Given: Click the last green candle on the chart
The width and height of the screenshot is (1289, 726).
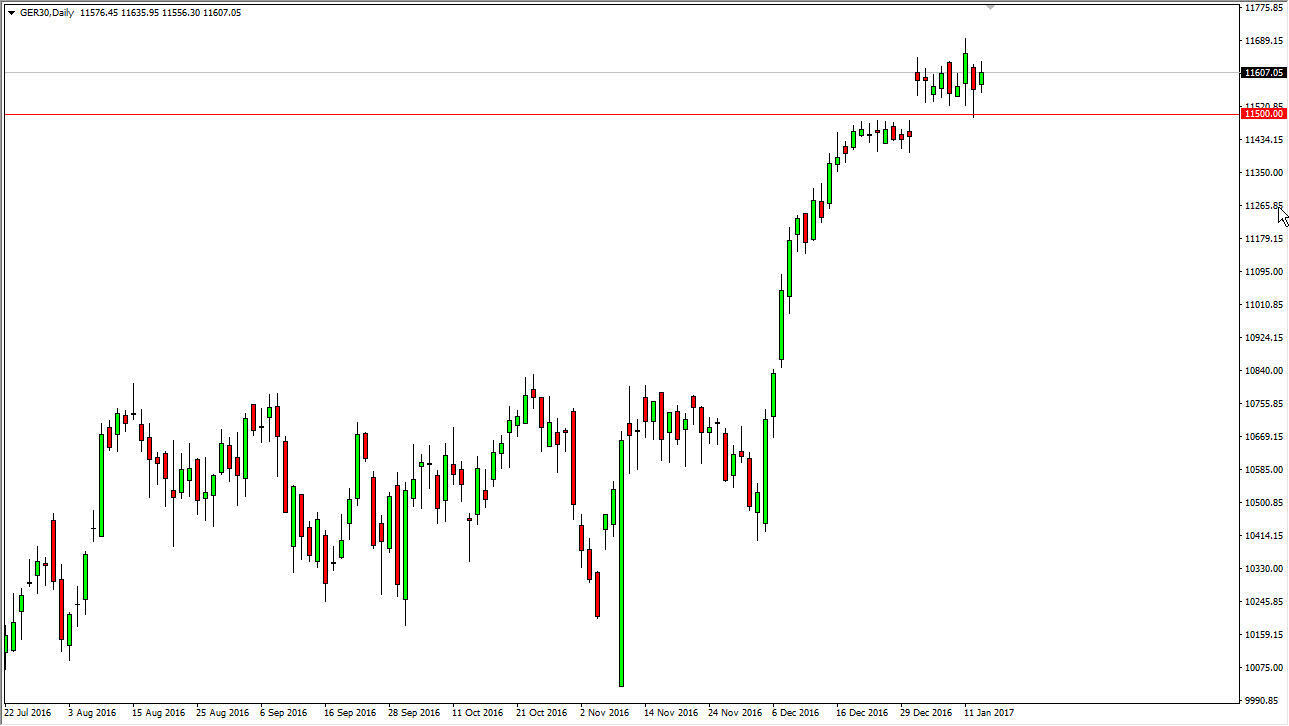Looking at the screenshot, I should (x=982, y=78).
